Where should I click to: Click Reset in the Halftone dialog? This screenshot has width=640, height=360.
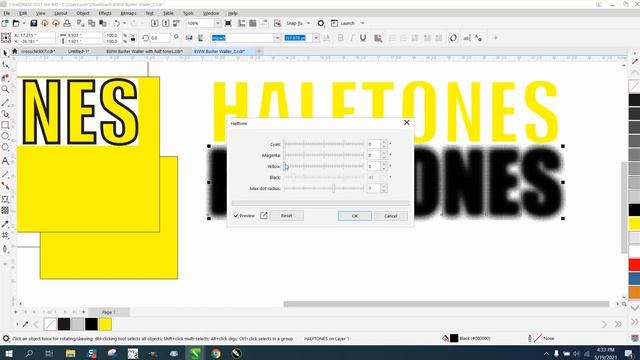tap(287, 216)
